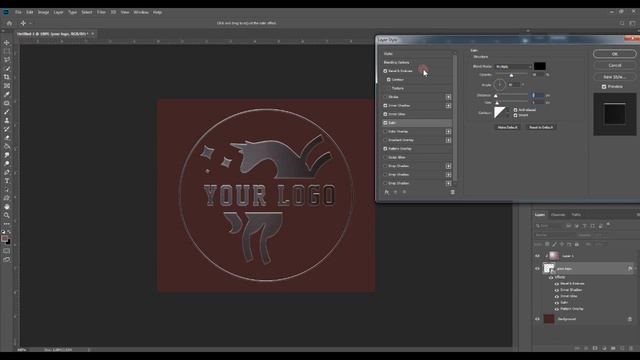The height and width of the screenshot is (360, 640).
Task: Switch to the Paths tab
Action: (x=576, y=215)
